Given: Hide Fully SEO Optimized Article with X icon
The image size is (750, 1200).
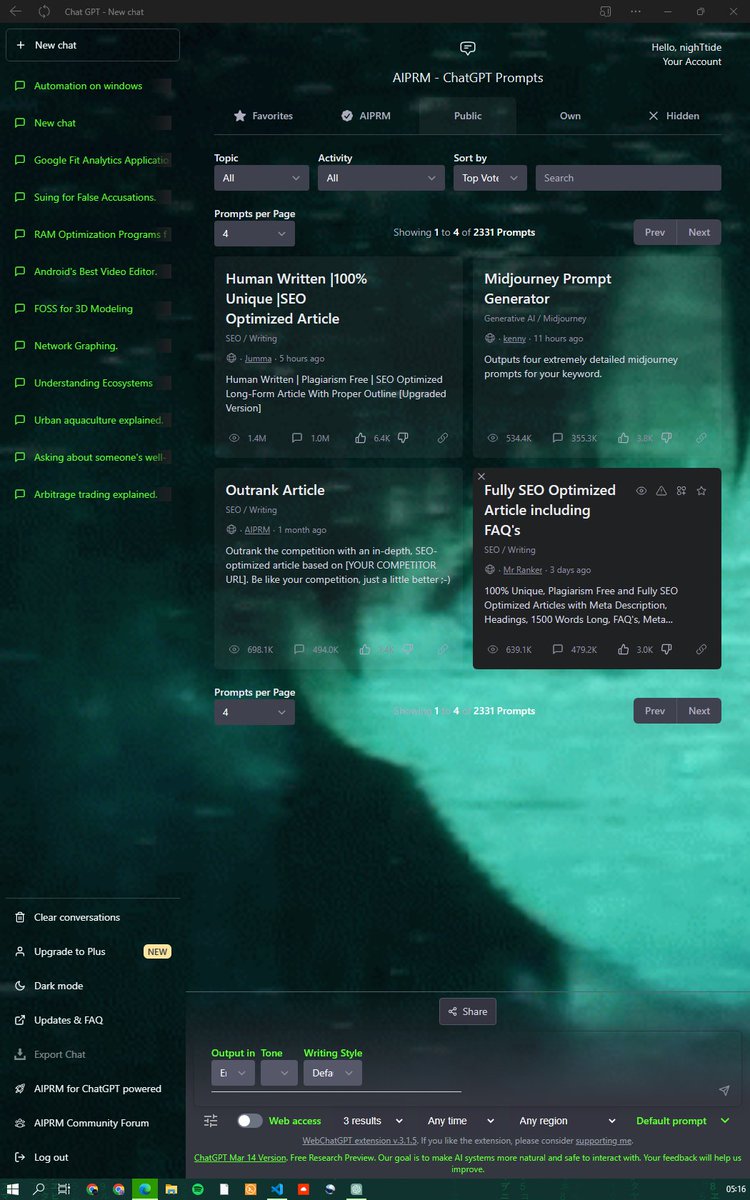Looking at the screenshot, I should (481, 476).
